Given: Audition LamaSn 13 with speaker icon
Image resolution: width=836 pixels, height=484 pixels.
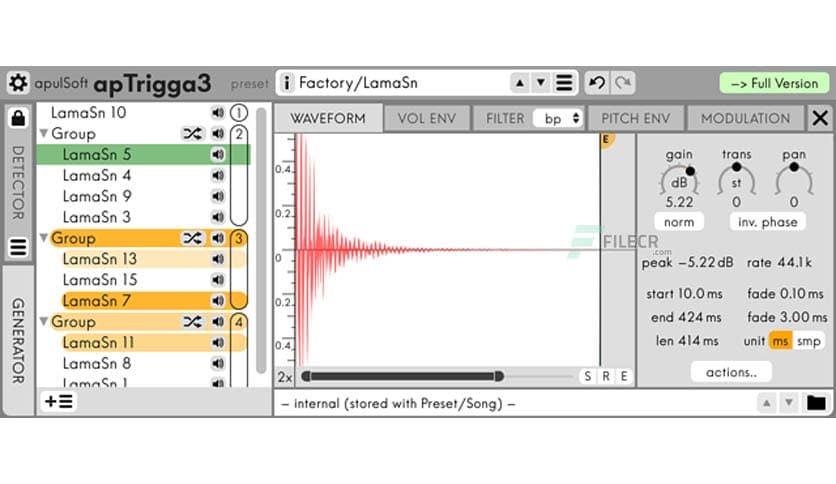Looking at the screenshot, I should coord(218,259).
